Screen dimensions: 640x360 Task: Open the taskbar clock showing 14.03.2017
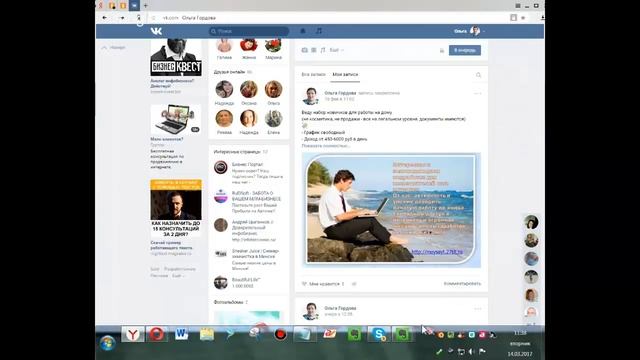(520, 343)
